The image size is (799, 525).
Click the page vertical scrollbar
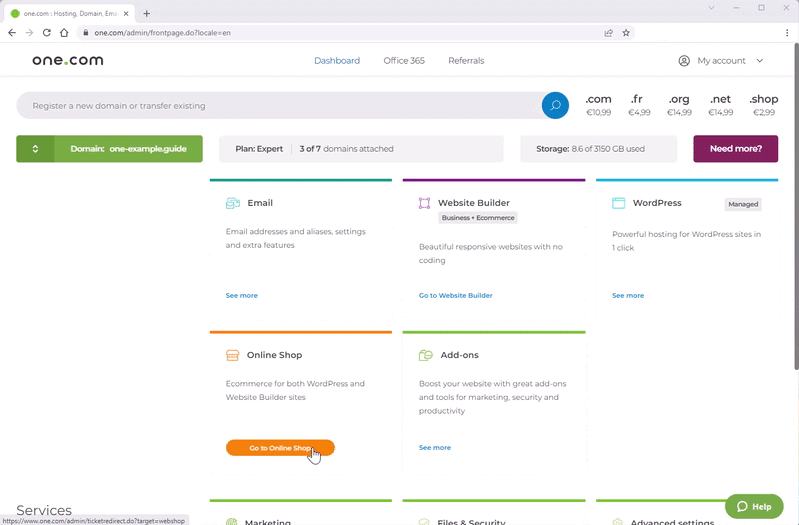(x=796, y=206)
